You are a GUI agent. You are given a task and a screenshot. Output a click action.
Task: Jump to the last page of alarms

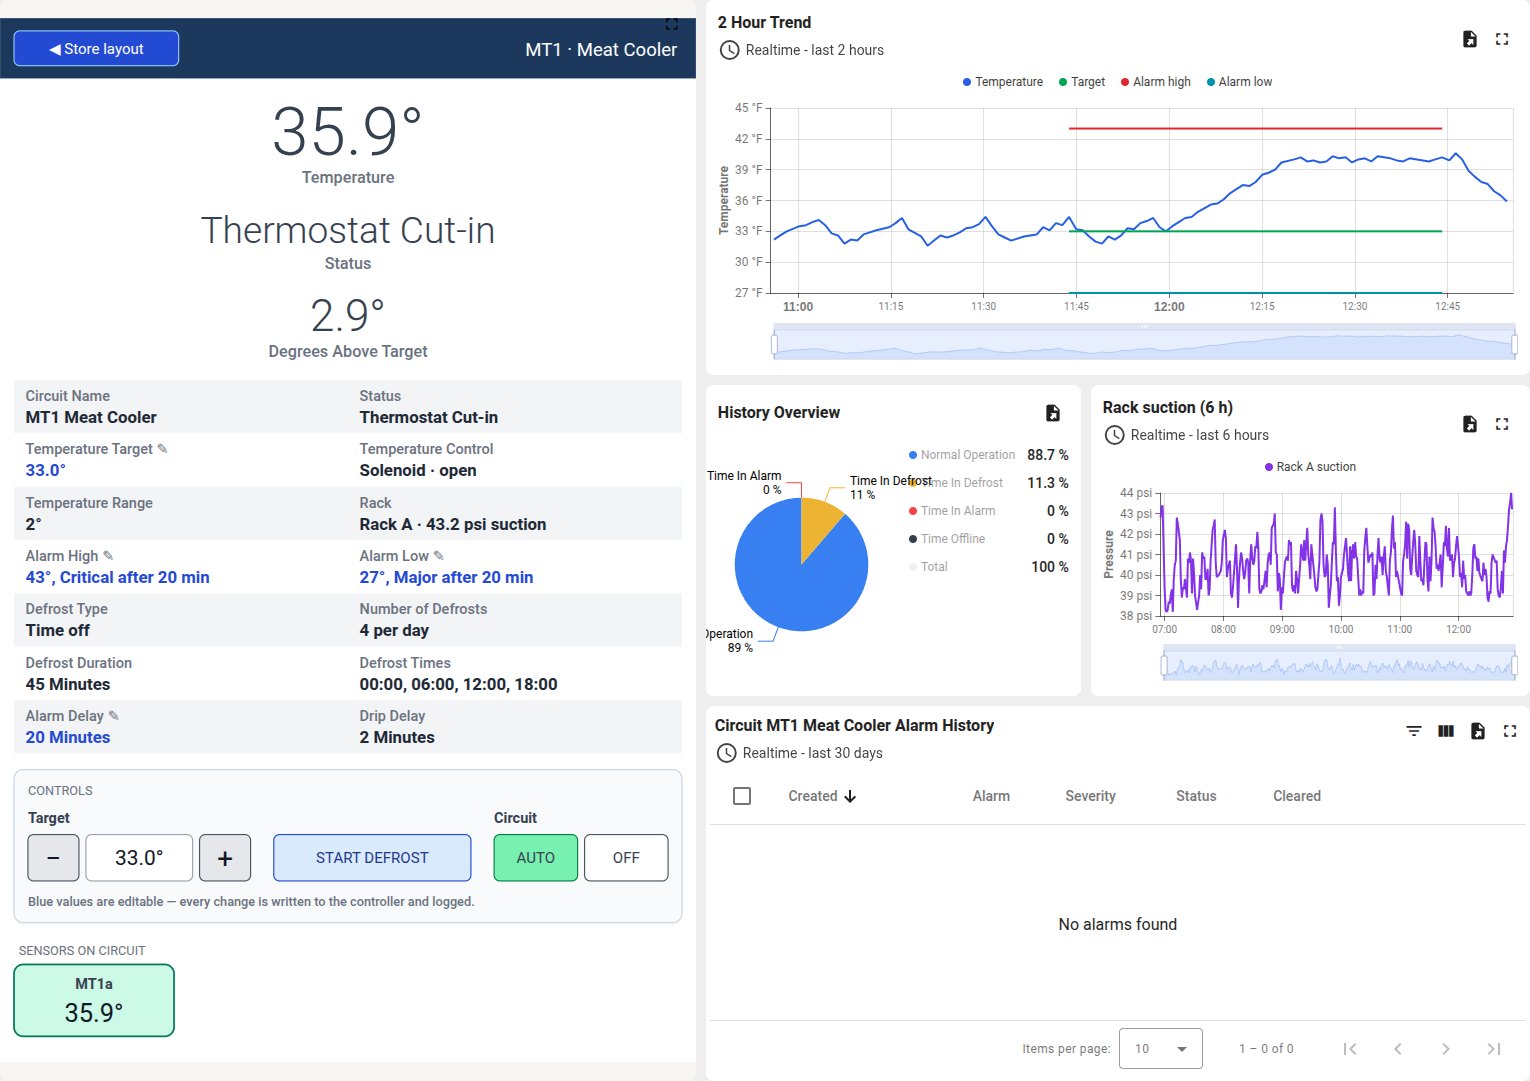(x=1494, y=1049)
